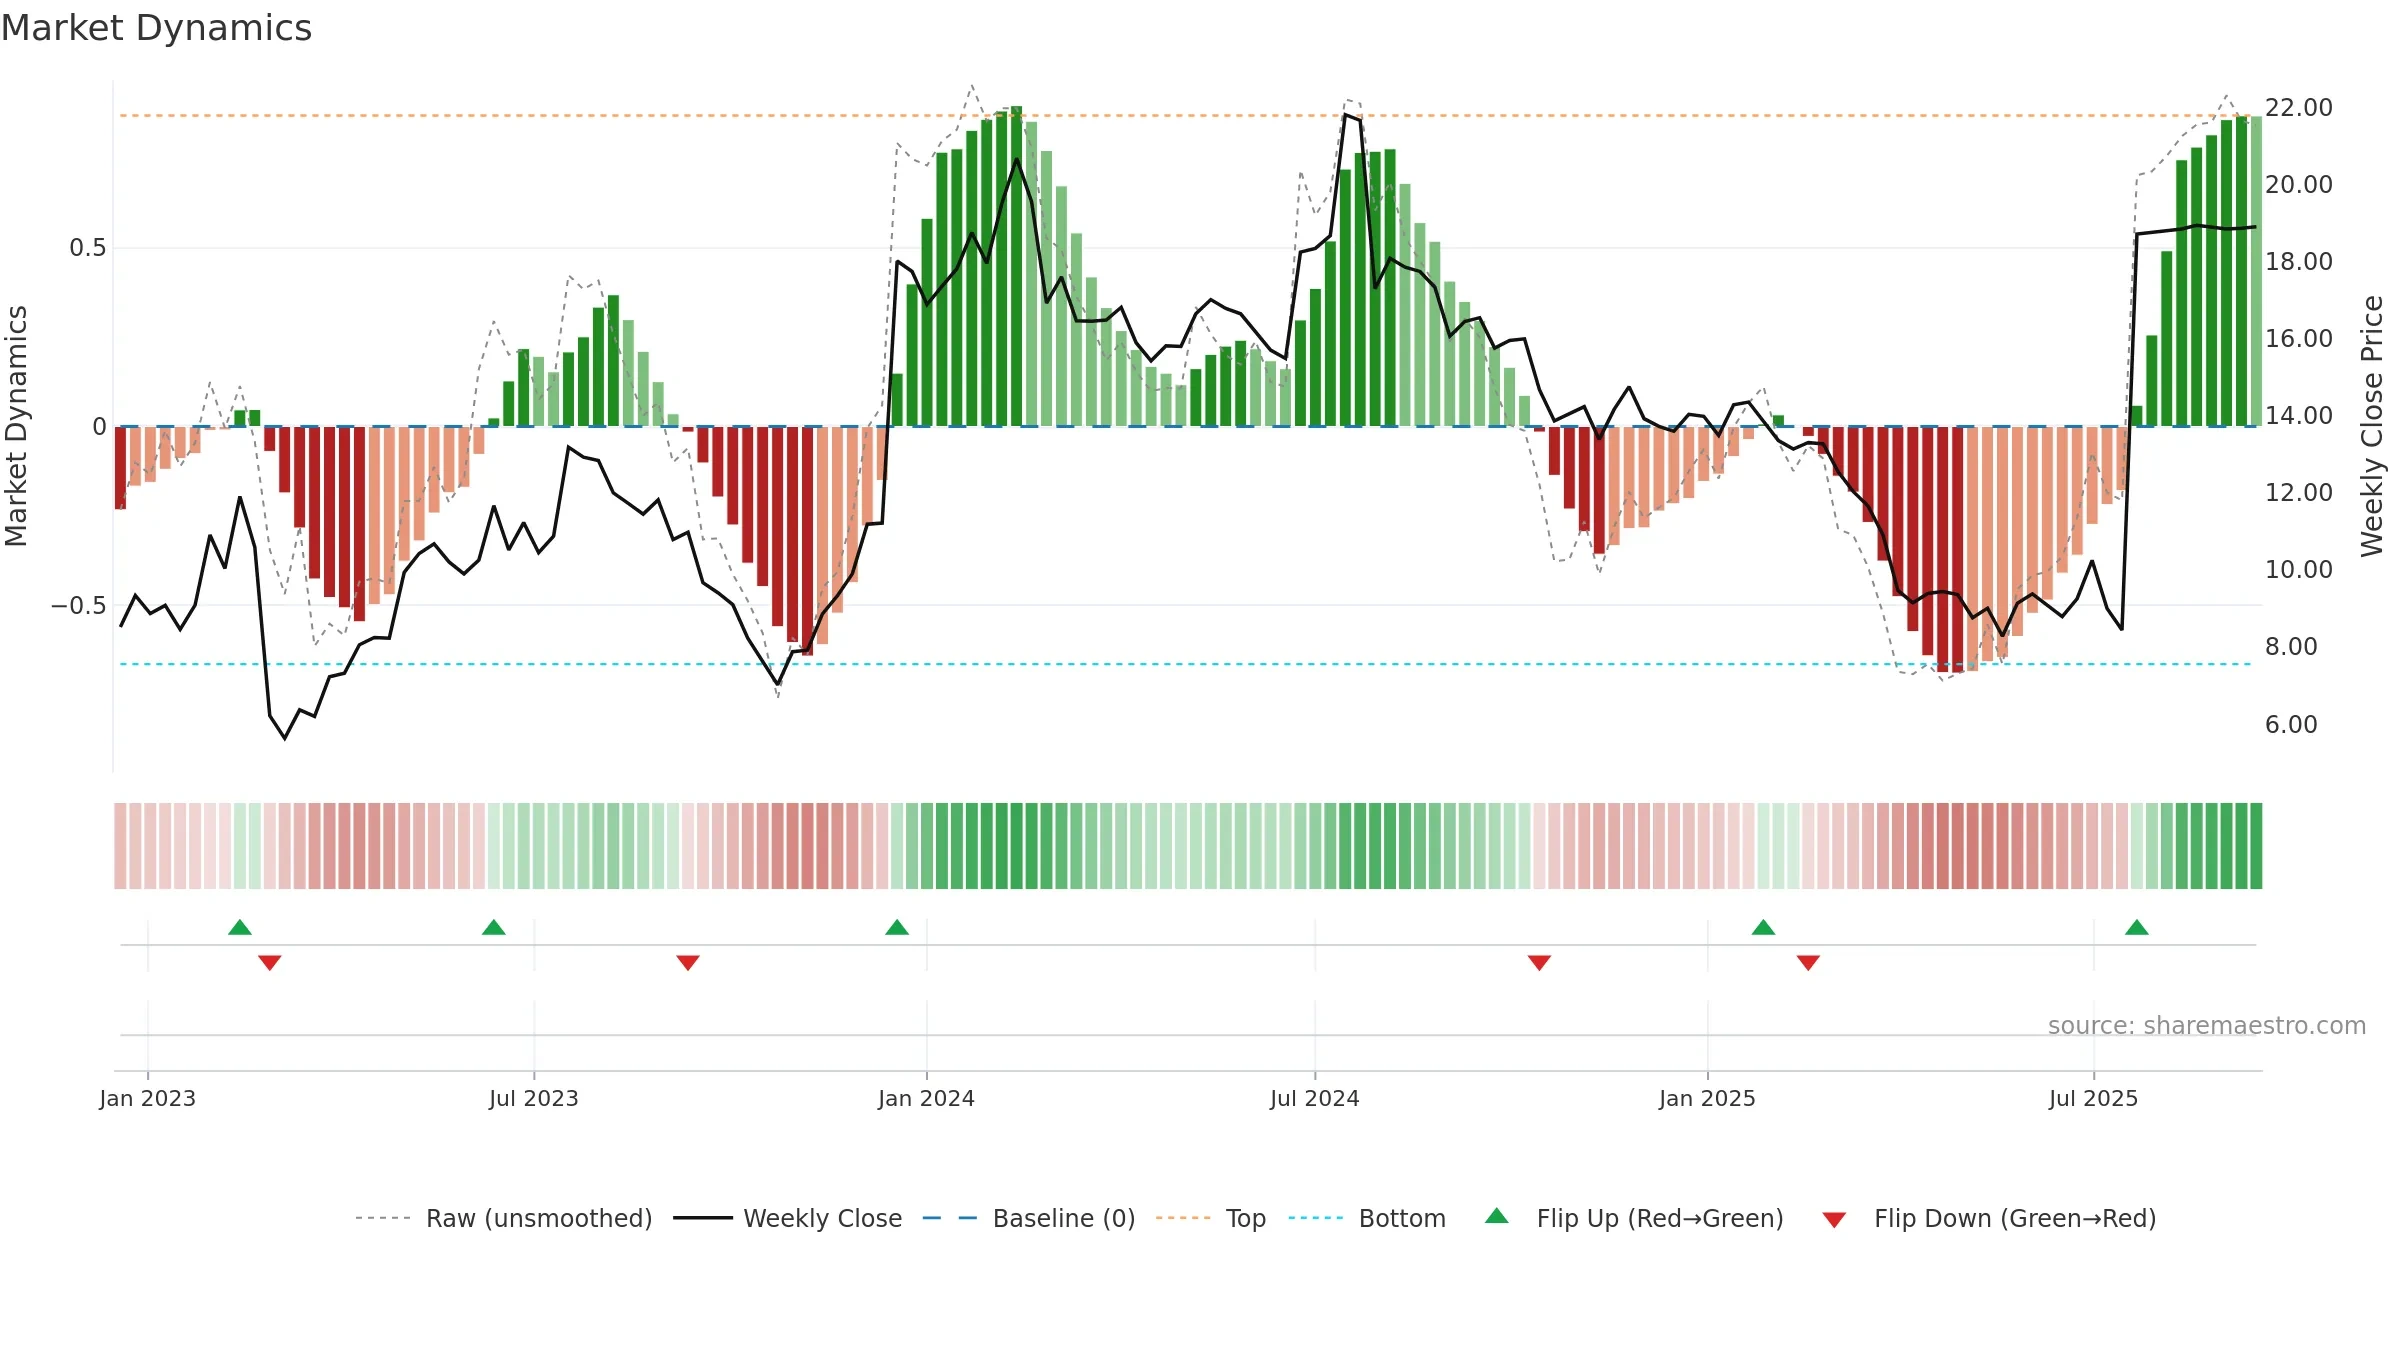Viewport: 2400px width, 1350px height.
Task: Click the 16.00 price axis label
Action: click(2299, 338)
